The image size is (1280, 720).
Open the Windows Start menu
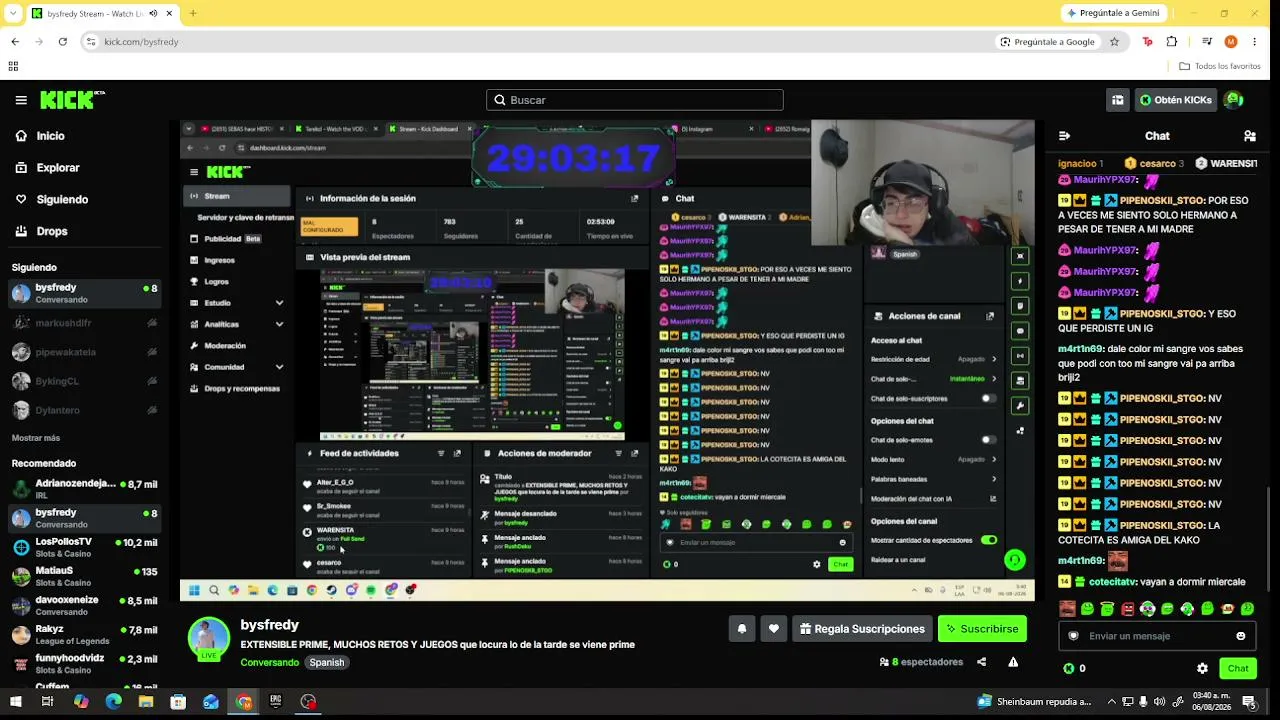tap(14, 702)
